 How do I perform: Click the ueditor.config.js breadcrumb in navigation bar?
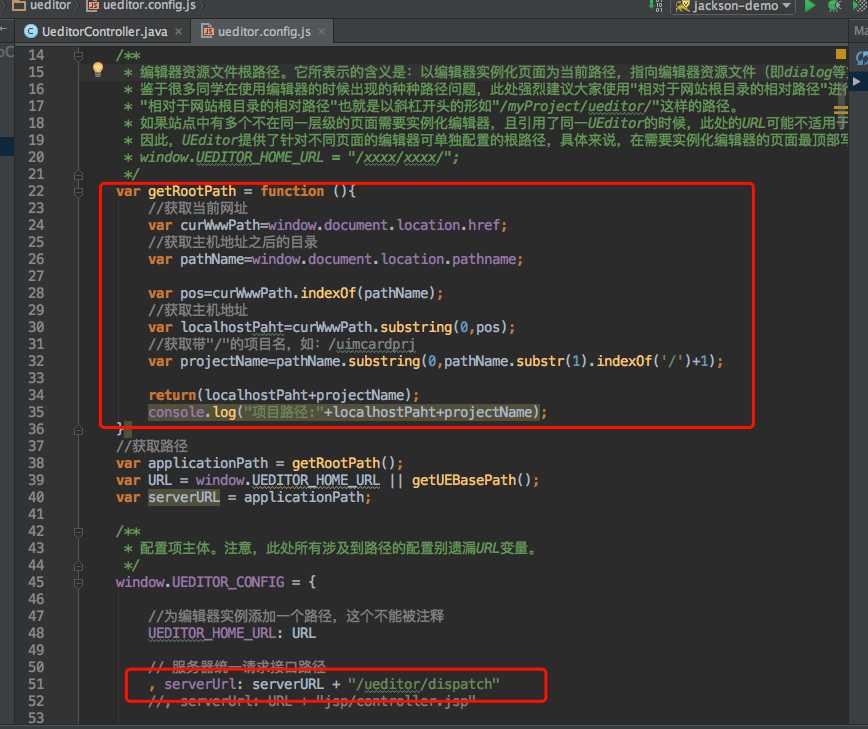point(142,6)
